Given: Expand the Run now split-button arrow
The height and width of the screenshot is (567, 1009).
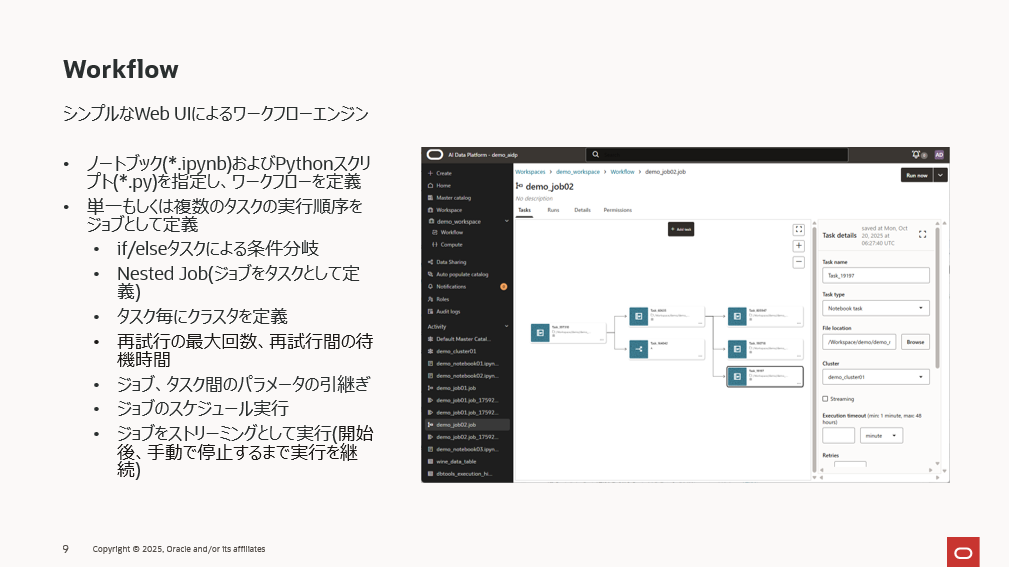Looking at the screenshot, I should (x=940, y=175).
